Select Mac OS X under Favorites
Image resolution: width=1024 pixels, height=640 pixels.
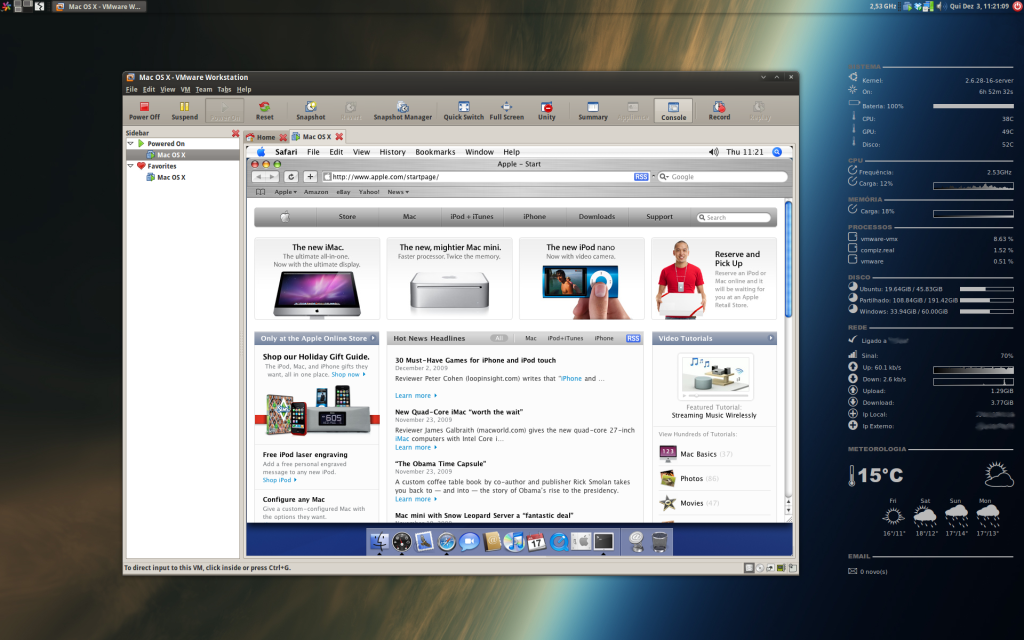[x=171, y=178]
